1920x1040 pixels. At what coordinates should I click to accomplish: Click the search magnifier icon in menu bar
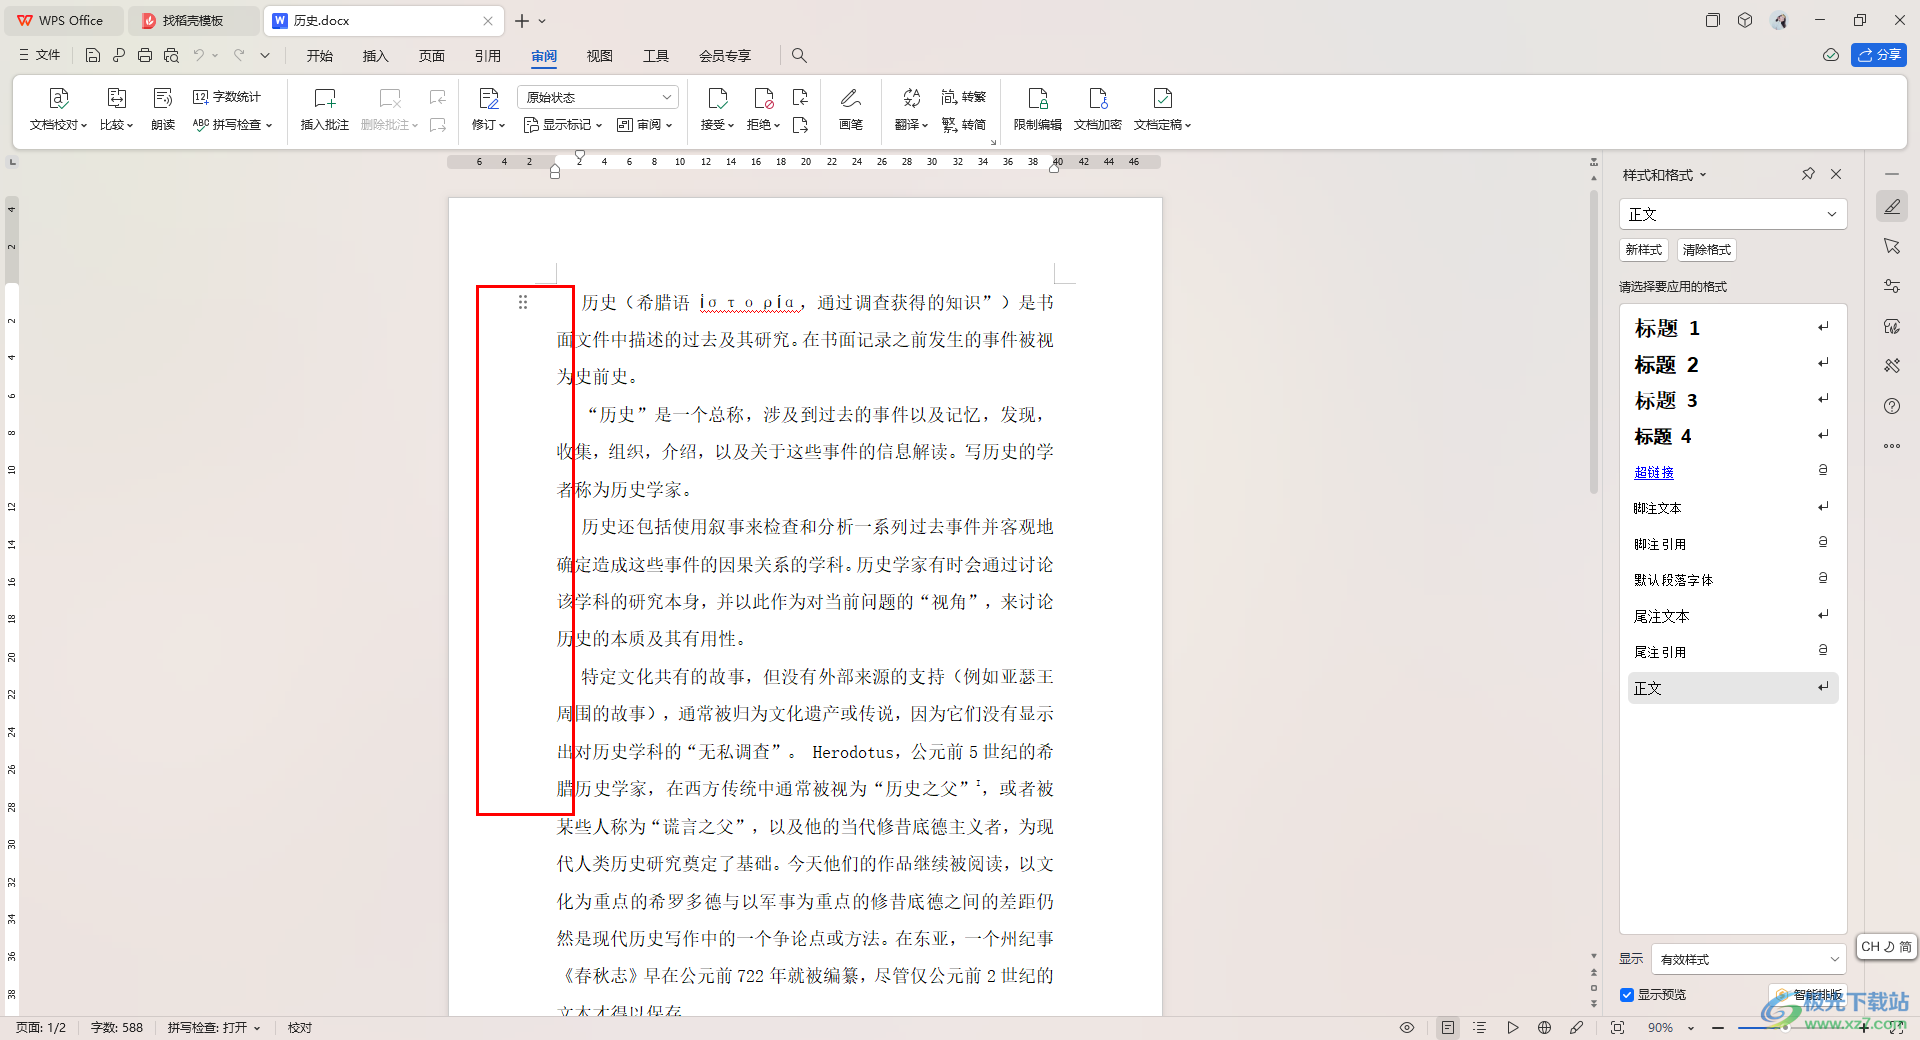tap(799, 55)
